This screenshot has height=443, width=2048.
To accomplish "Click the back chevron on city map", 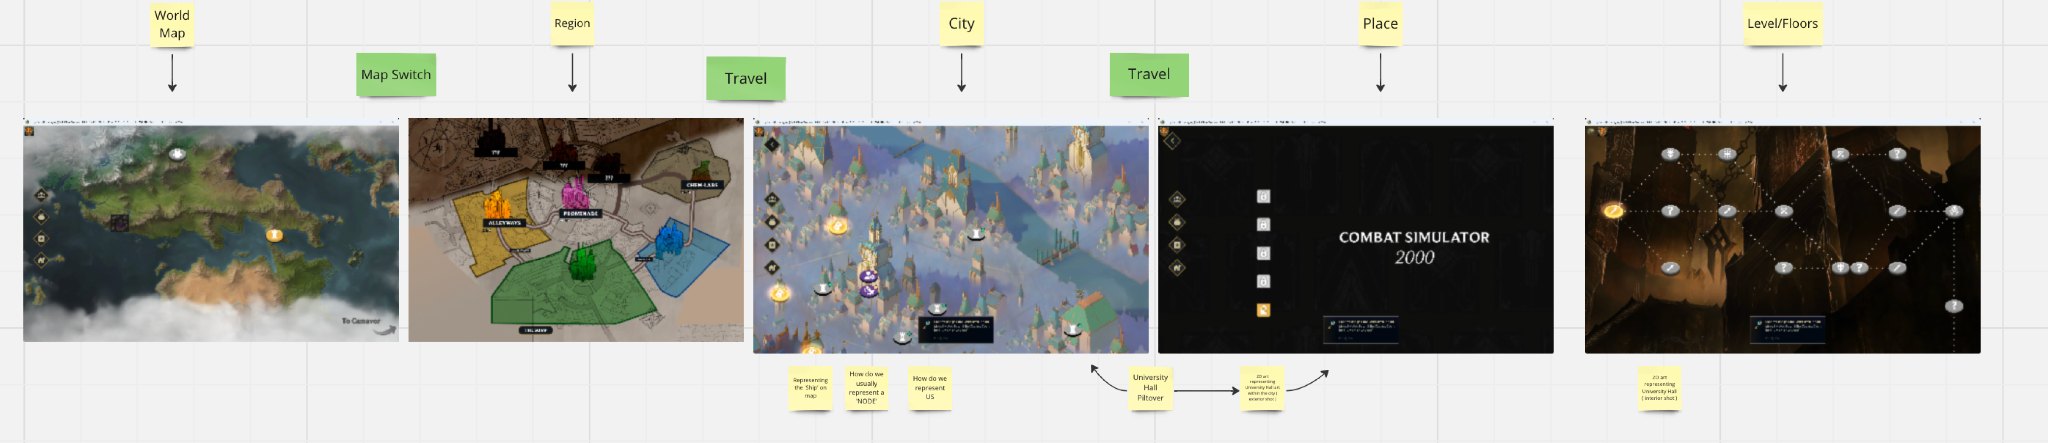I will click(772, 144).
